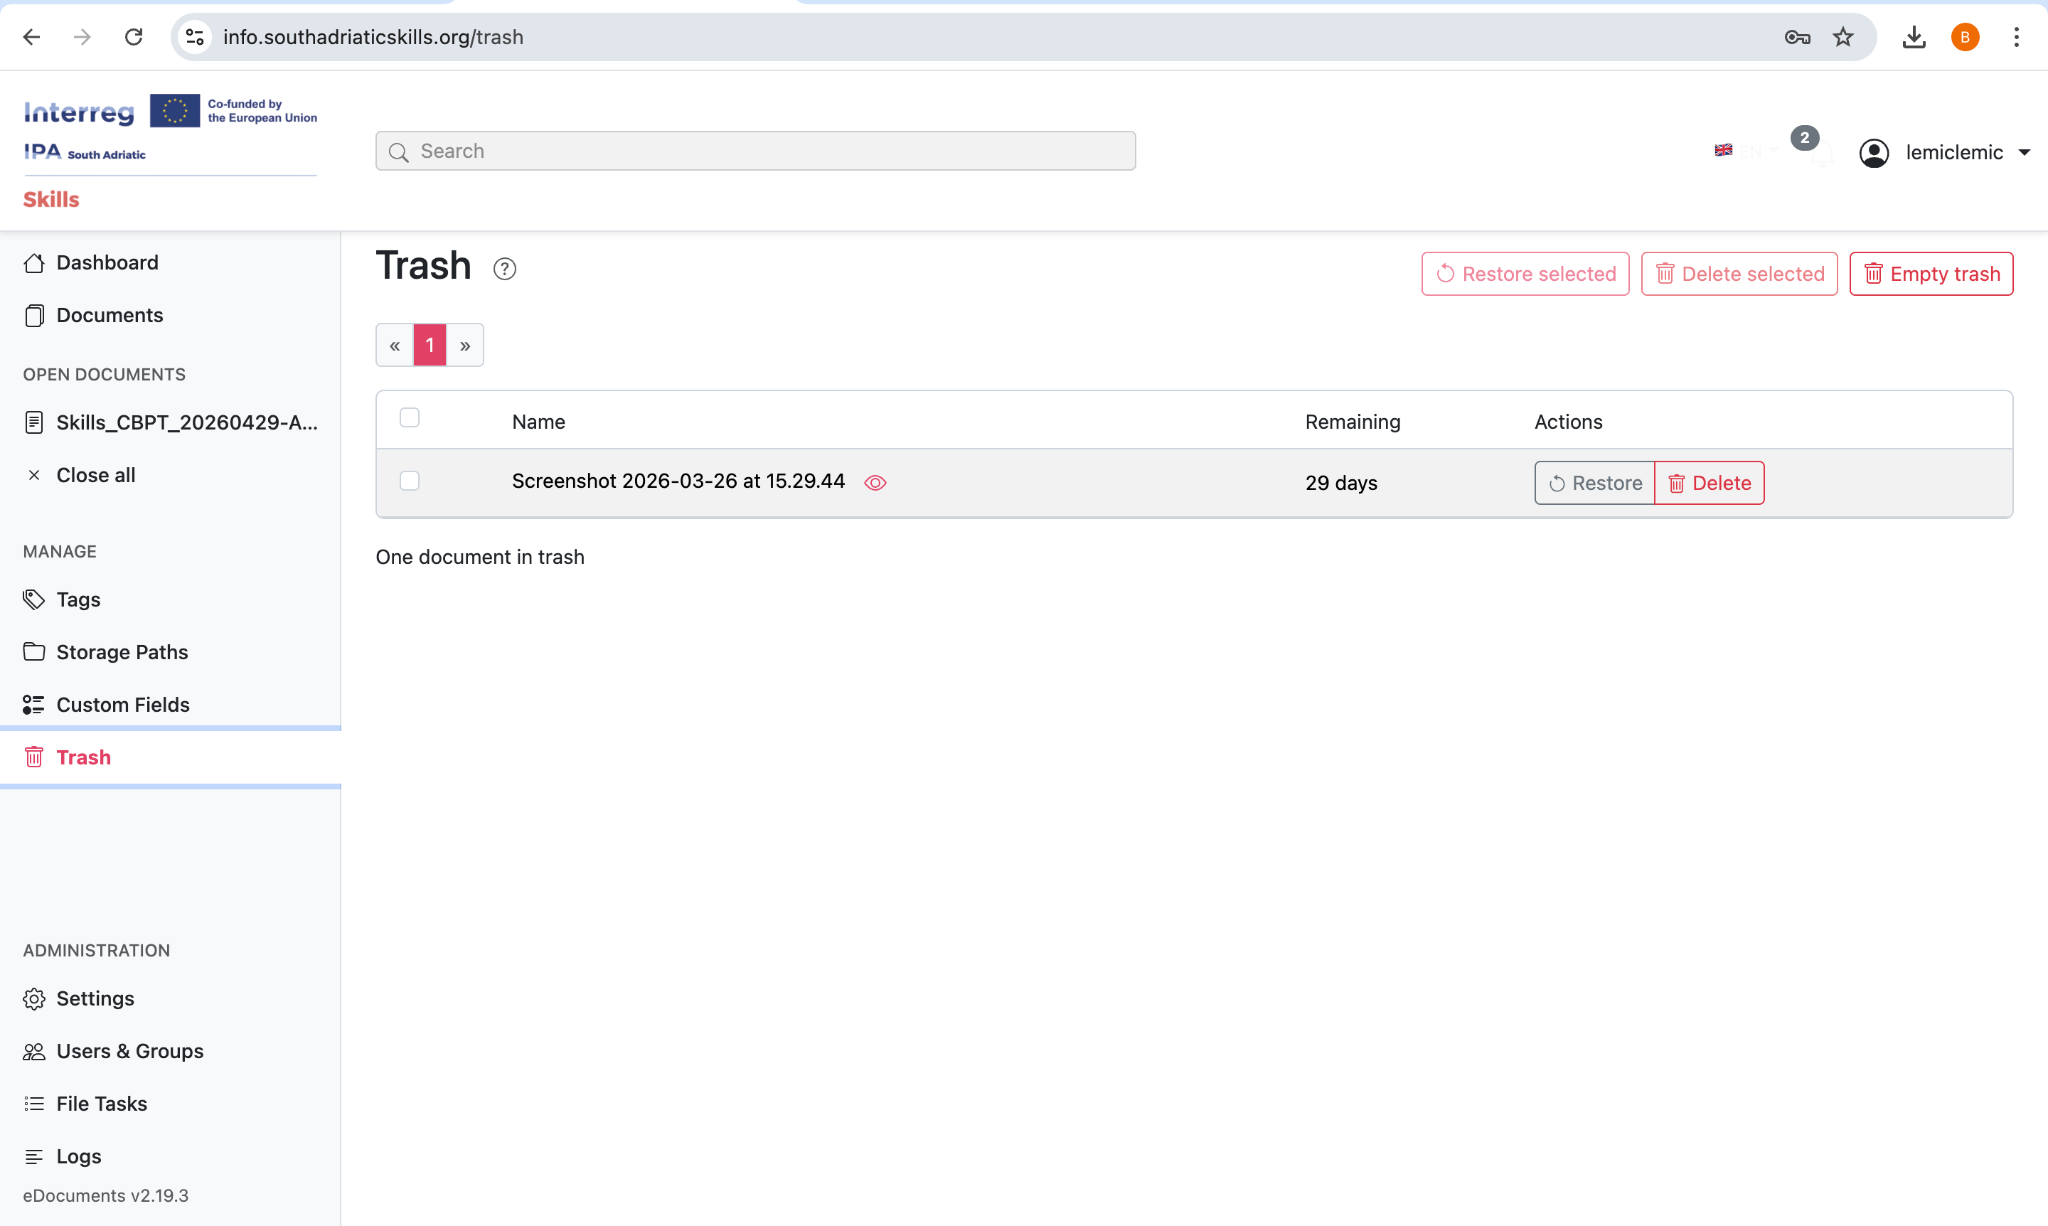Open browser downloads icon
The height and width of the screenshot is (1226, 2048).
click(x=1914, y=37)
